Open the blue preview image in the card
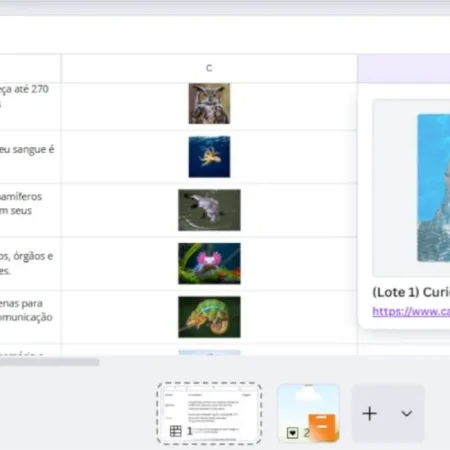 434,188
